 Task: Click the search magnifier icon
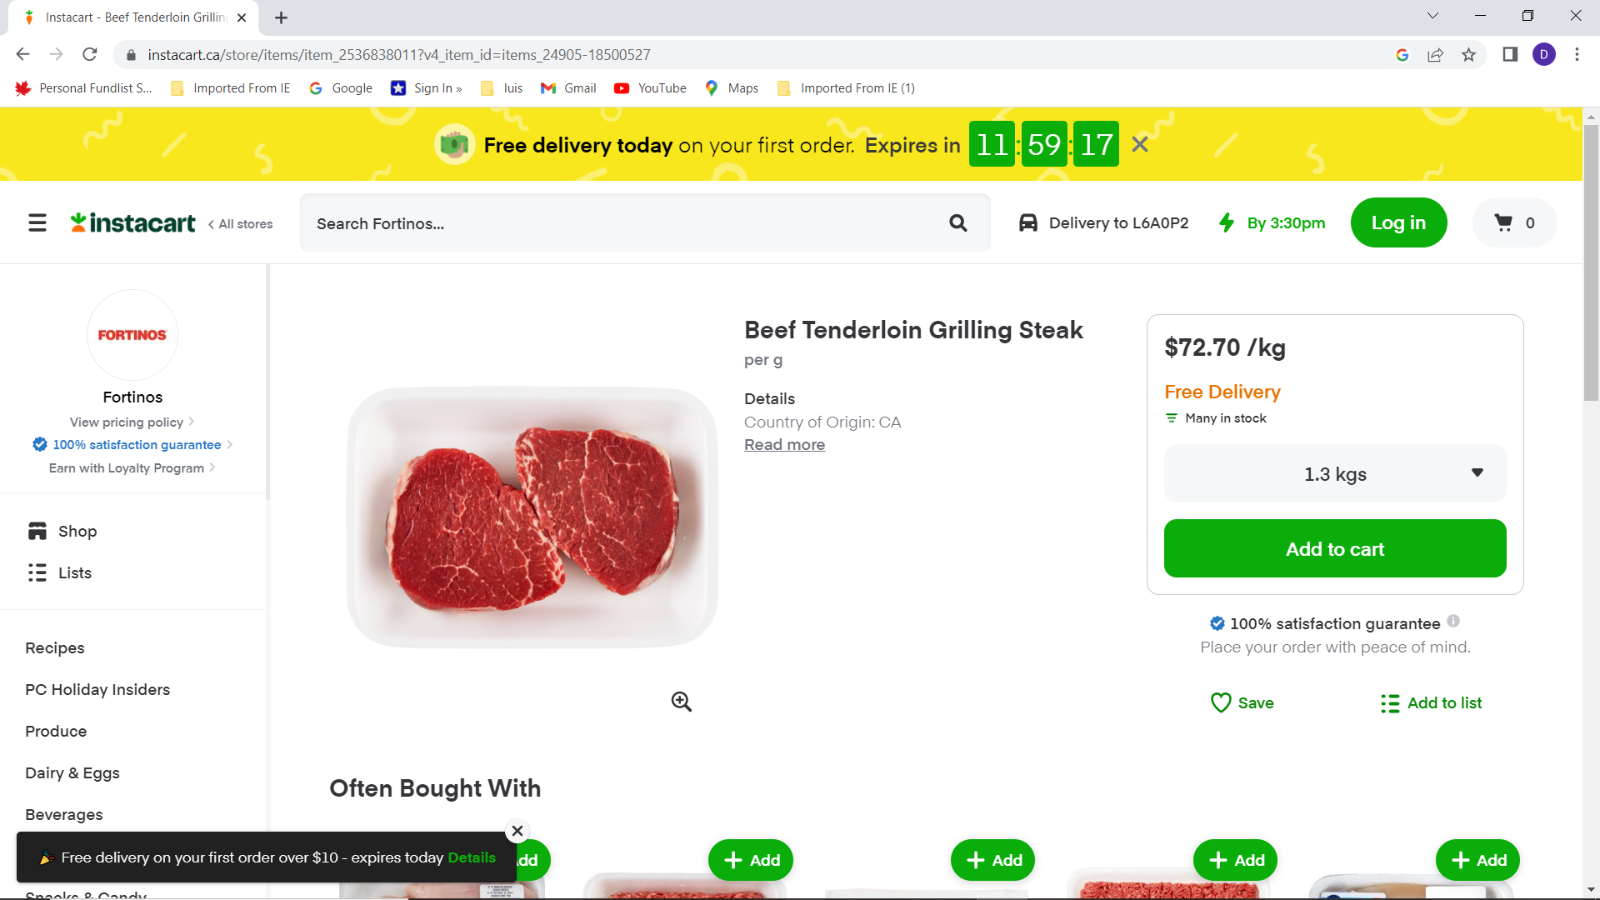tap(958, 223)
